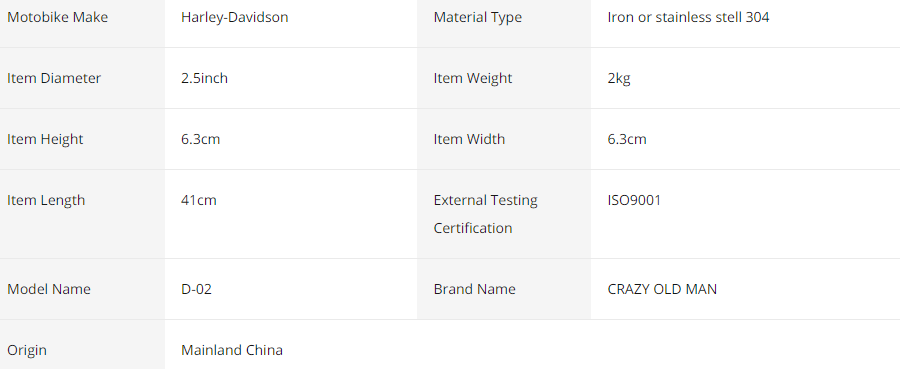Select the 2.5inch value
This screenshot has width=900, height=369.
pos(204,78)
